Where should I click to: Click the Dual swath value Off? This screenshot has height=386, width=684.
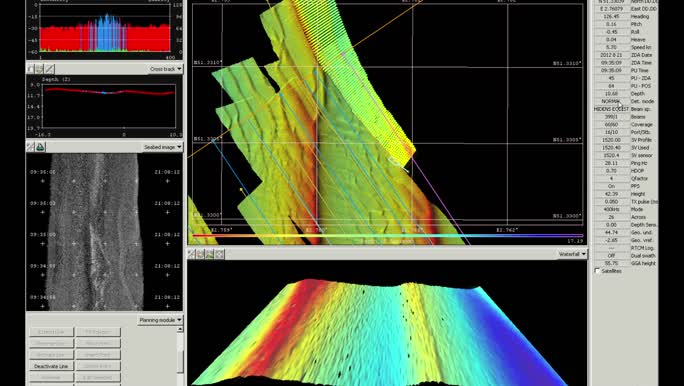[611, 256]
